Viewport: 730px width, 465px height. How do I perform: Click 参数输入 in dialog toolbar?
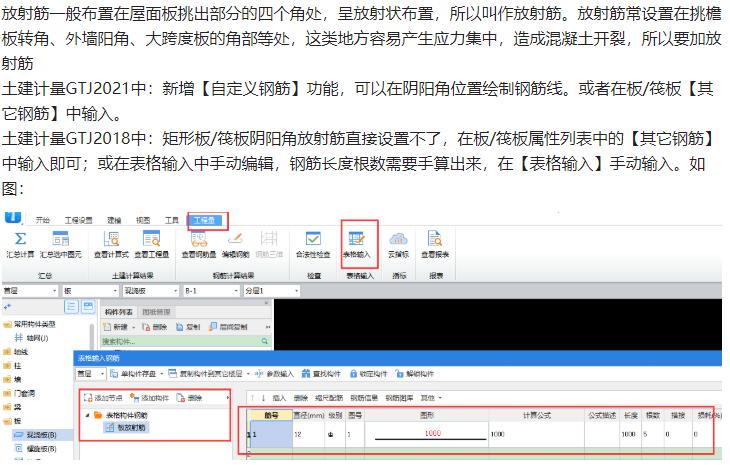(x=274, y=374)
